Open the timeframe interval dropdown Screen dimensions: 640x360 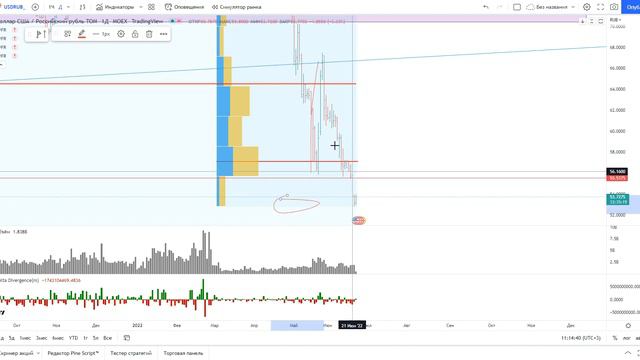(68, 7)
